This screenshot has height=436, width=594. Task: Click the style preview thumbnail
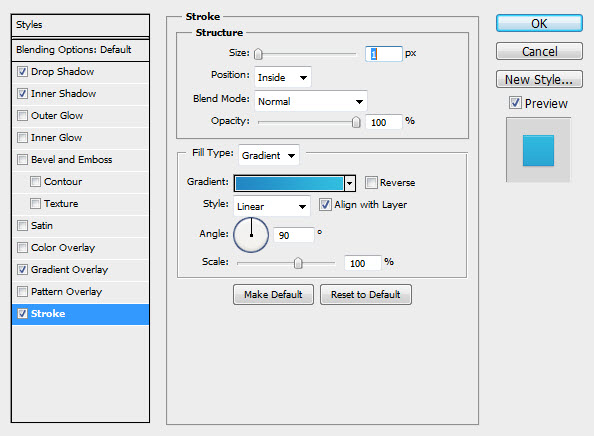click(538, 150)
